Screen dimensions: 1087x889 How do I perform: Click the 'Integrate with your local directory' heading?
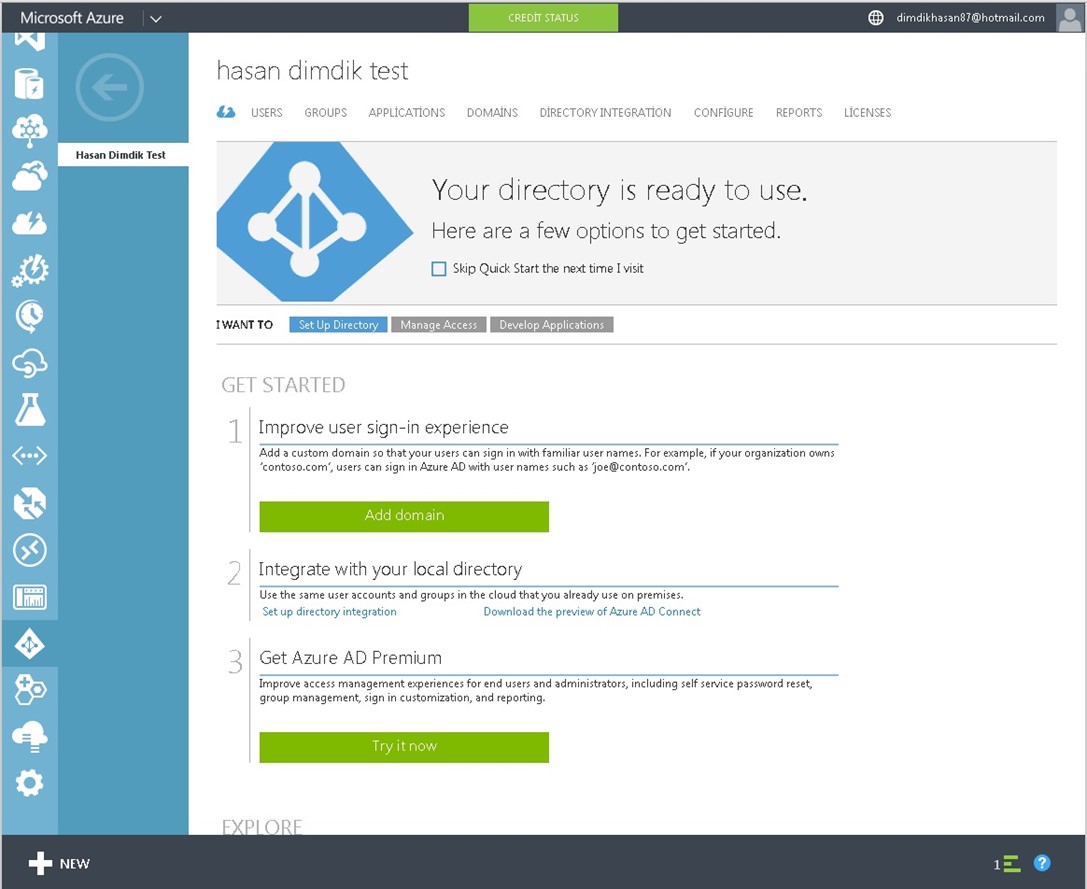coord(390,569)
